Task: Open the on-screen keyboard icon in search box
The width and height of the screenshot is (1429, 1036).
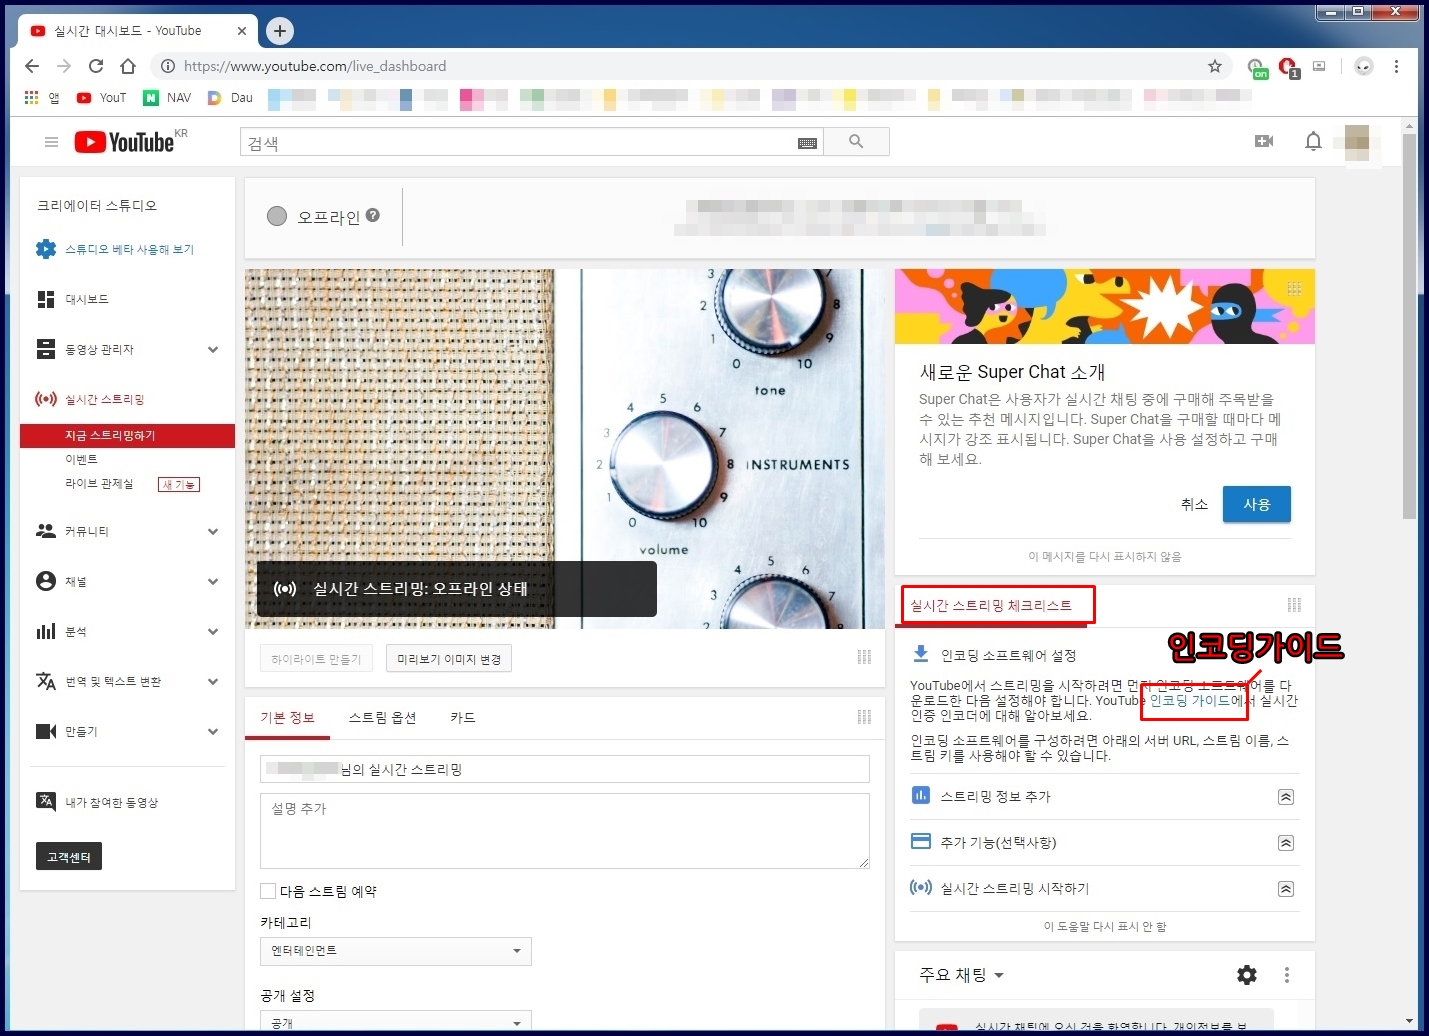Action: 807,143
